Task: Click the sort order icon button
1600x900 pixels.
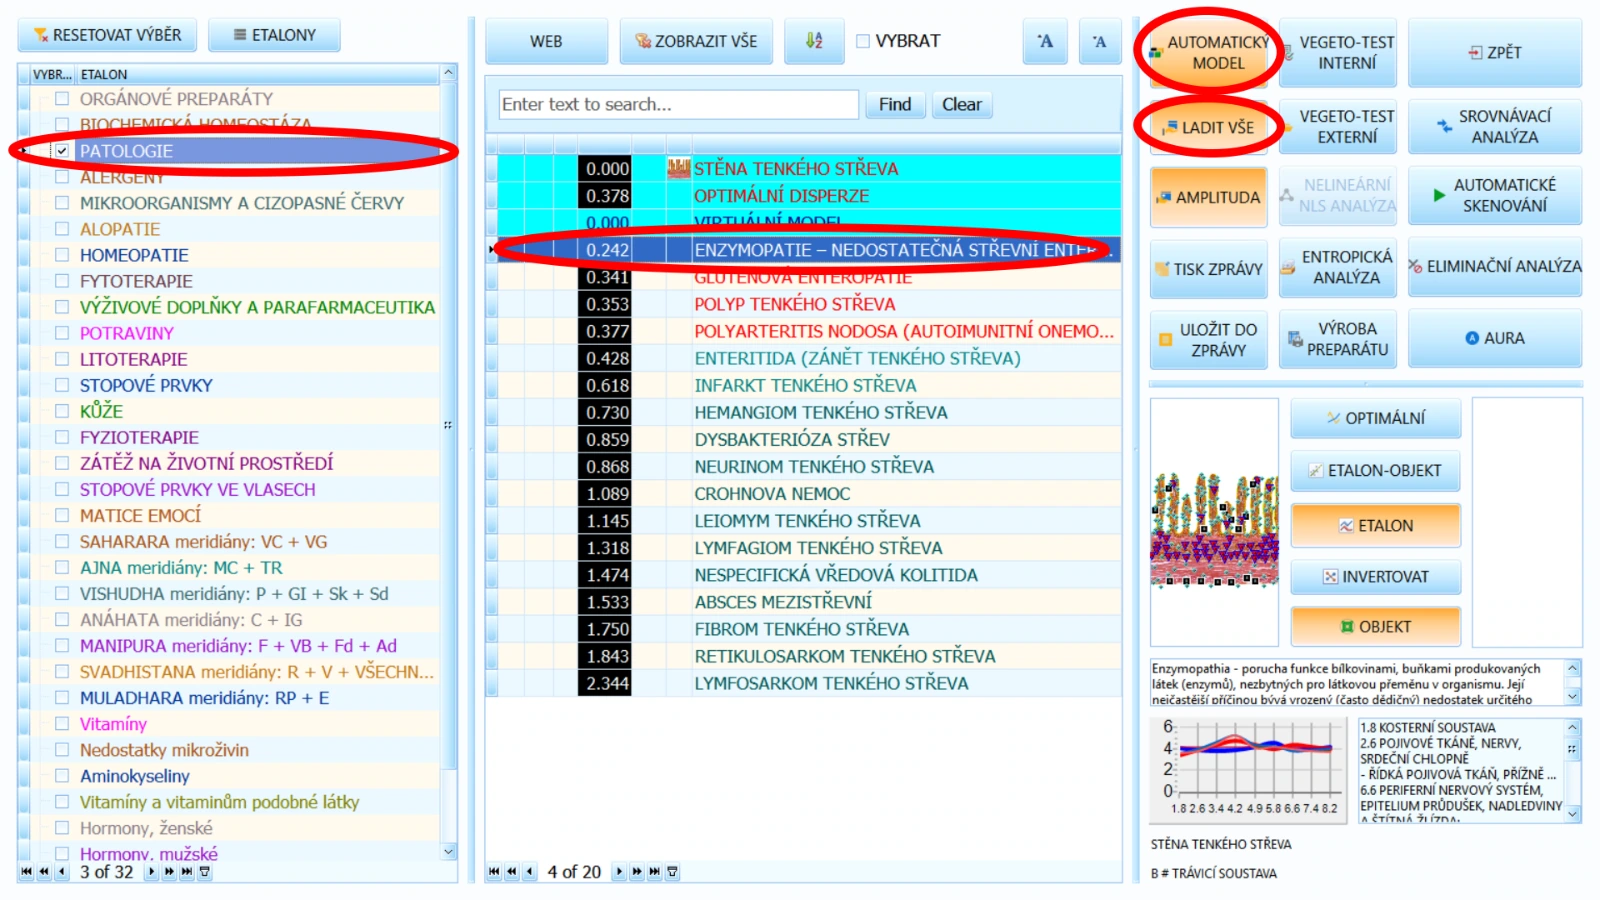Action: pyautogui.click(x=813, y=41)
